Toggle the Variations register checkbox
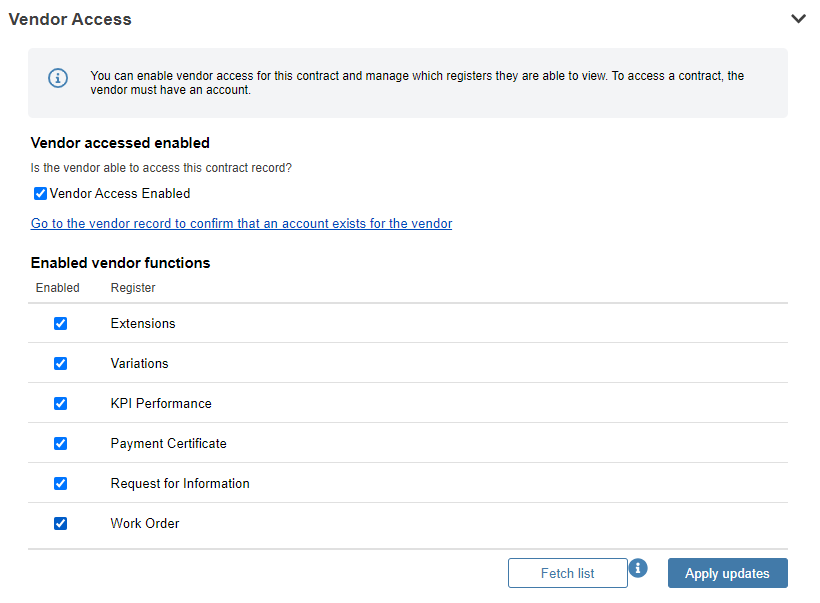 61,363
